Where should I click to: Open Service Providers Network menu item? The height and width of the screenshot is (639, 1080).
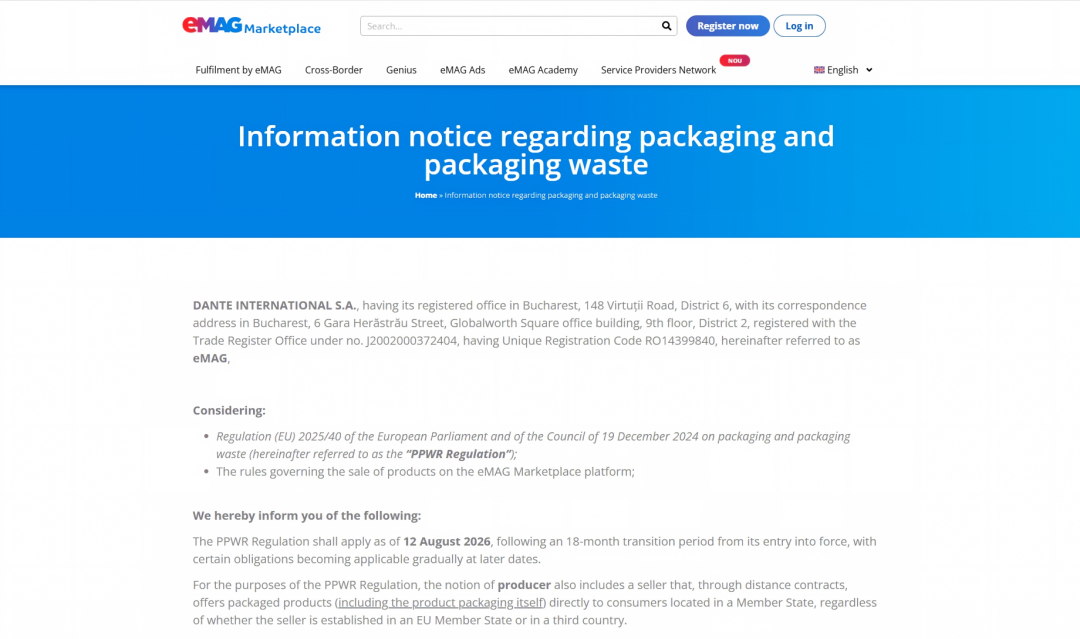[x=658, y=70]
